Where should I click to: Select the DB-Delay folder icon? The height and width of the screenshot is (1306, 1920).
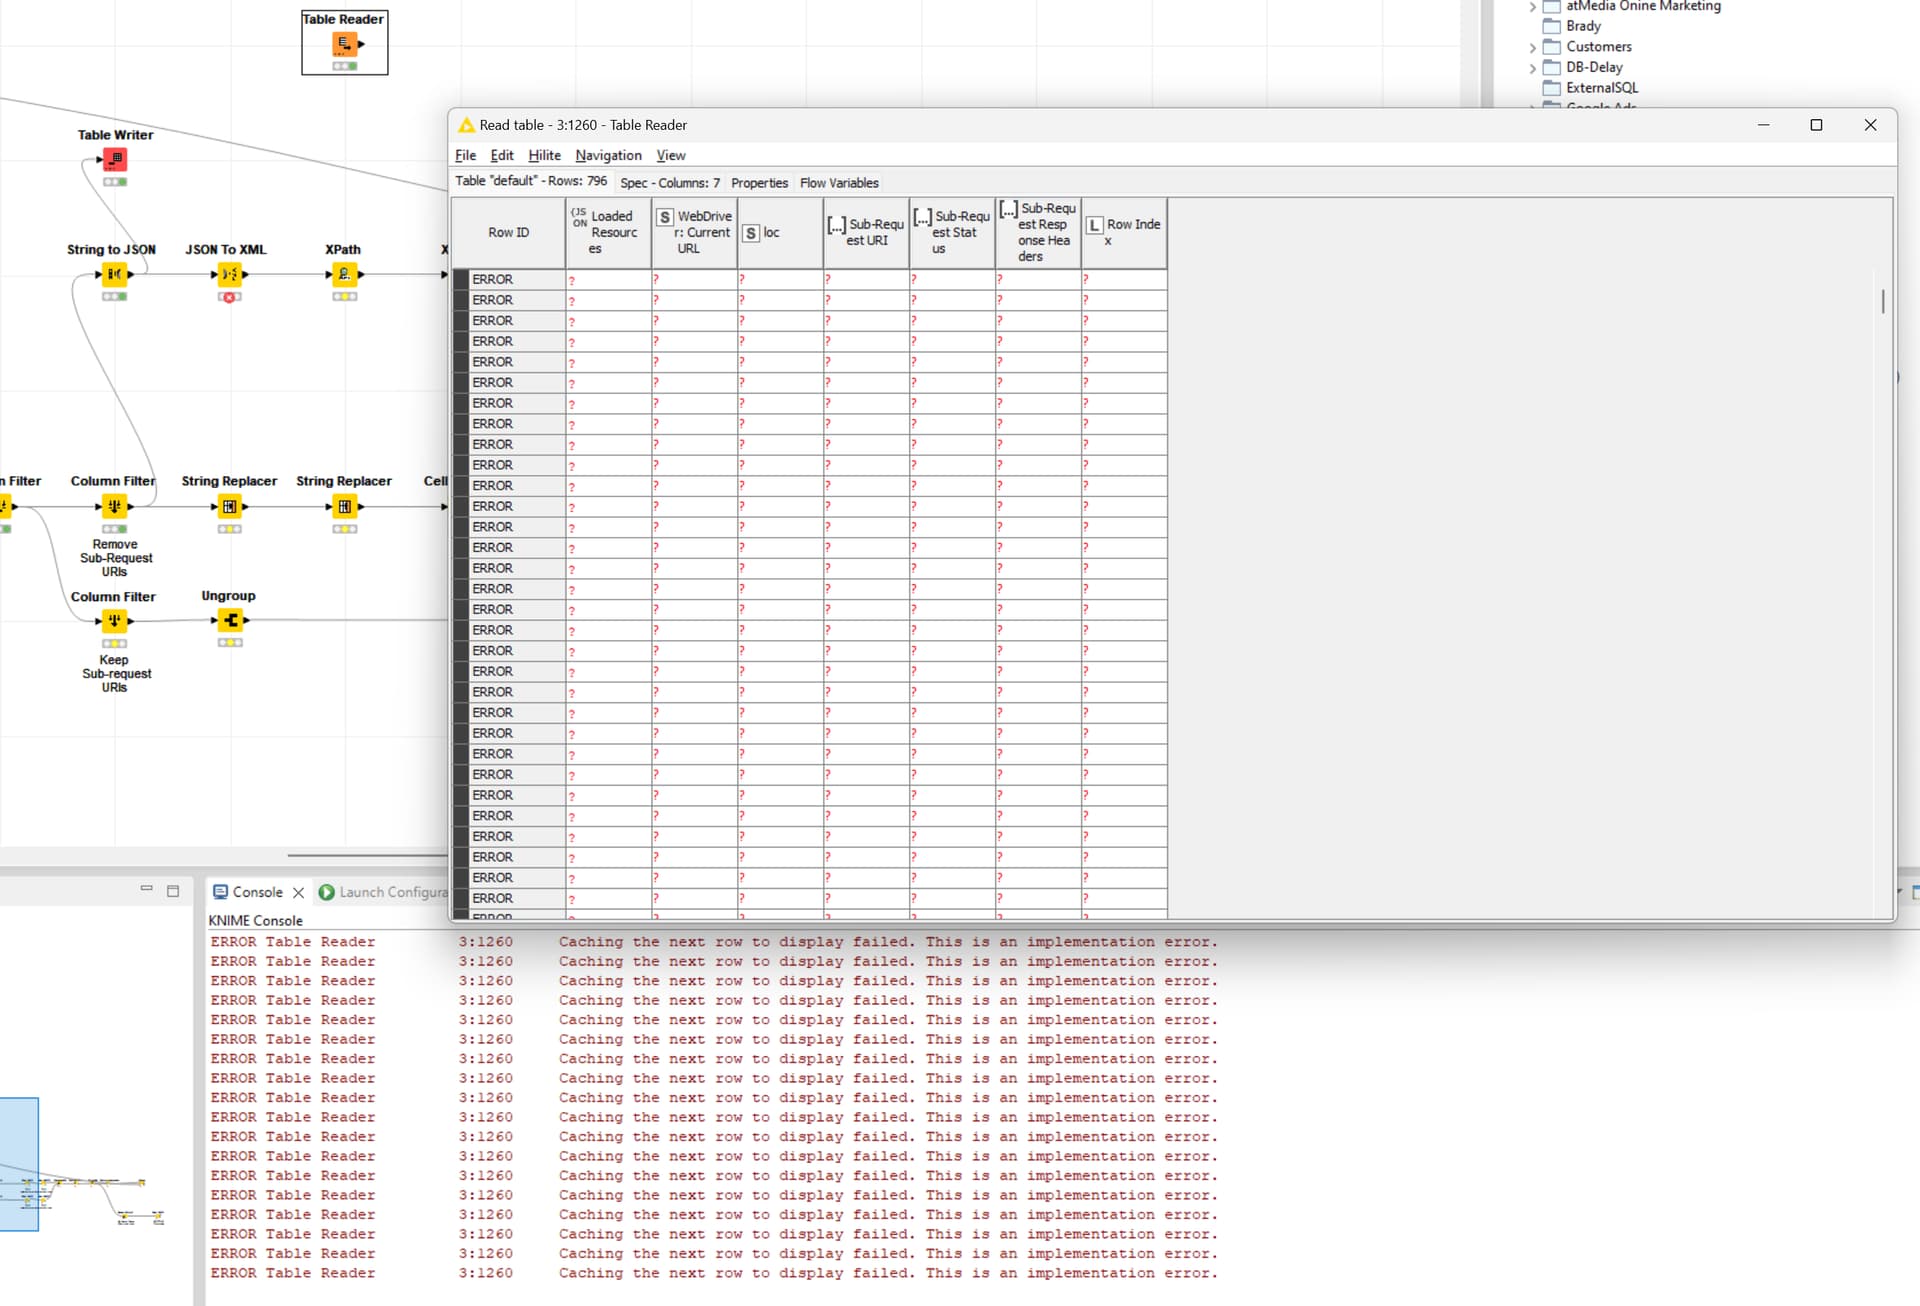point(1552,68)
